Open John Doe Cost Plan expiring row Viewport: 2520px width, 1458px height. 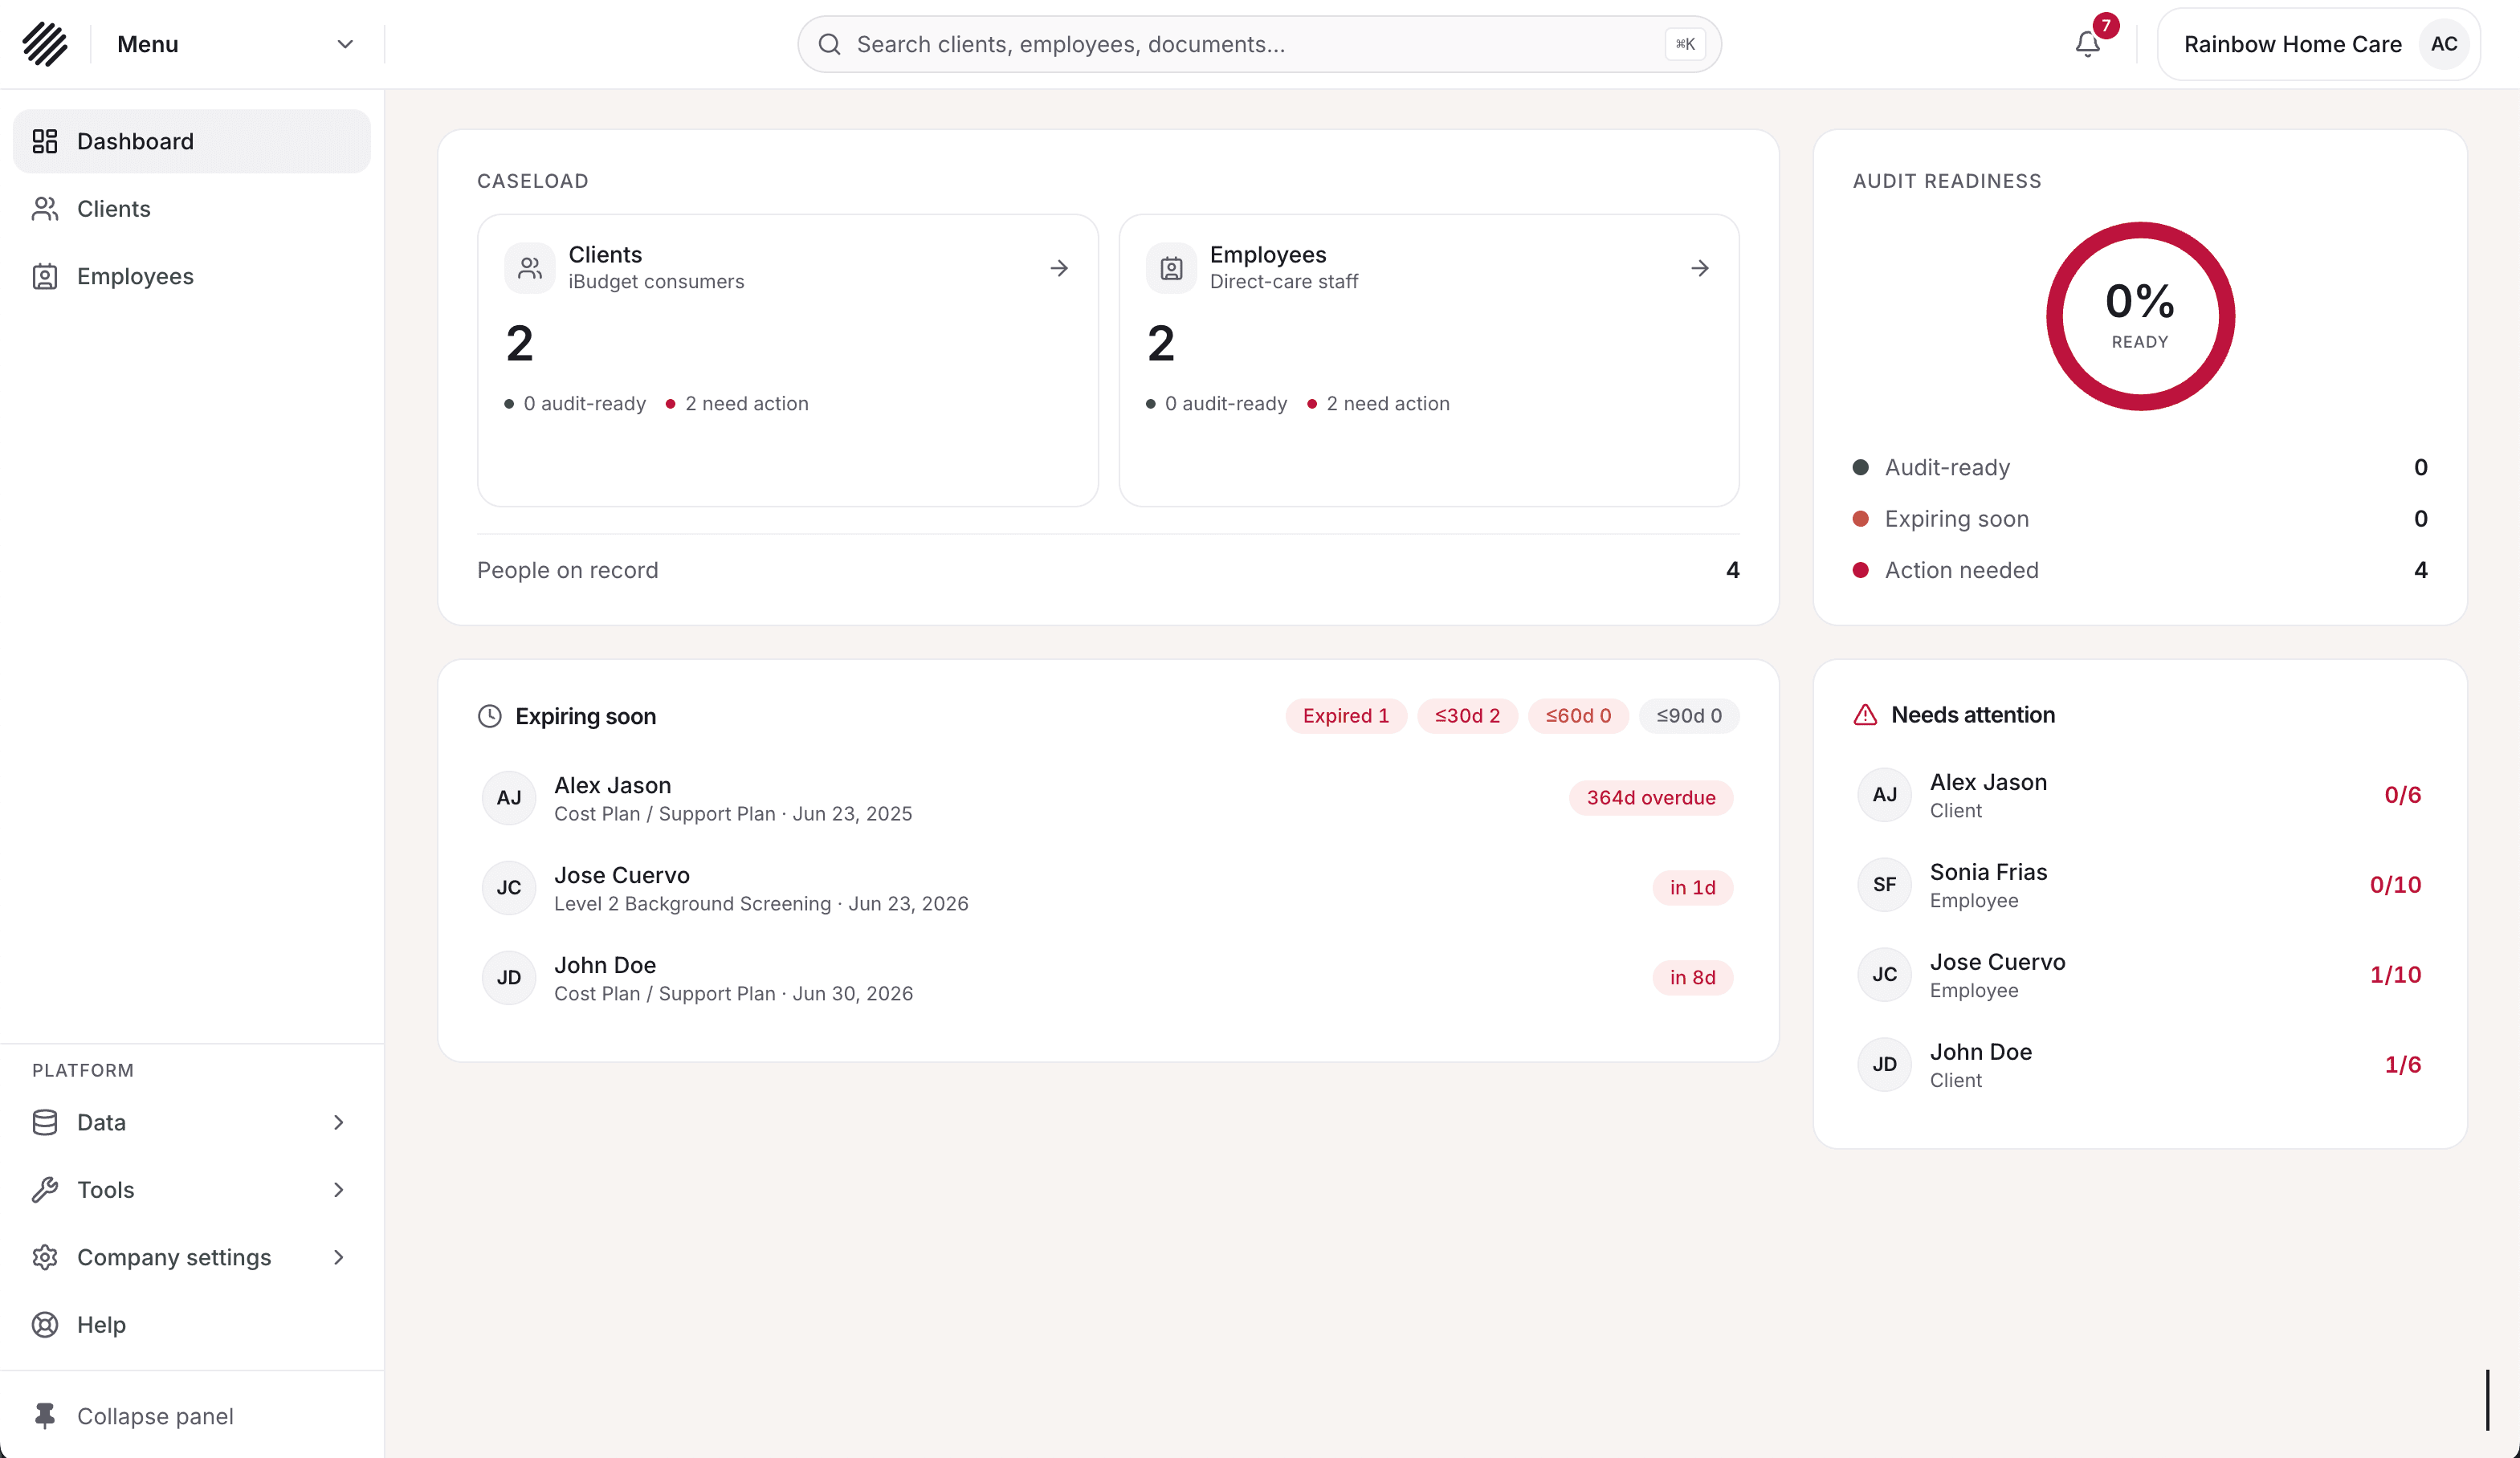pyautogui.click(x=1108, y=978)
